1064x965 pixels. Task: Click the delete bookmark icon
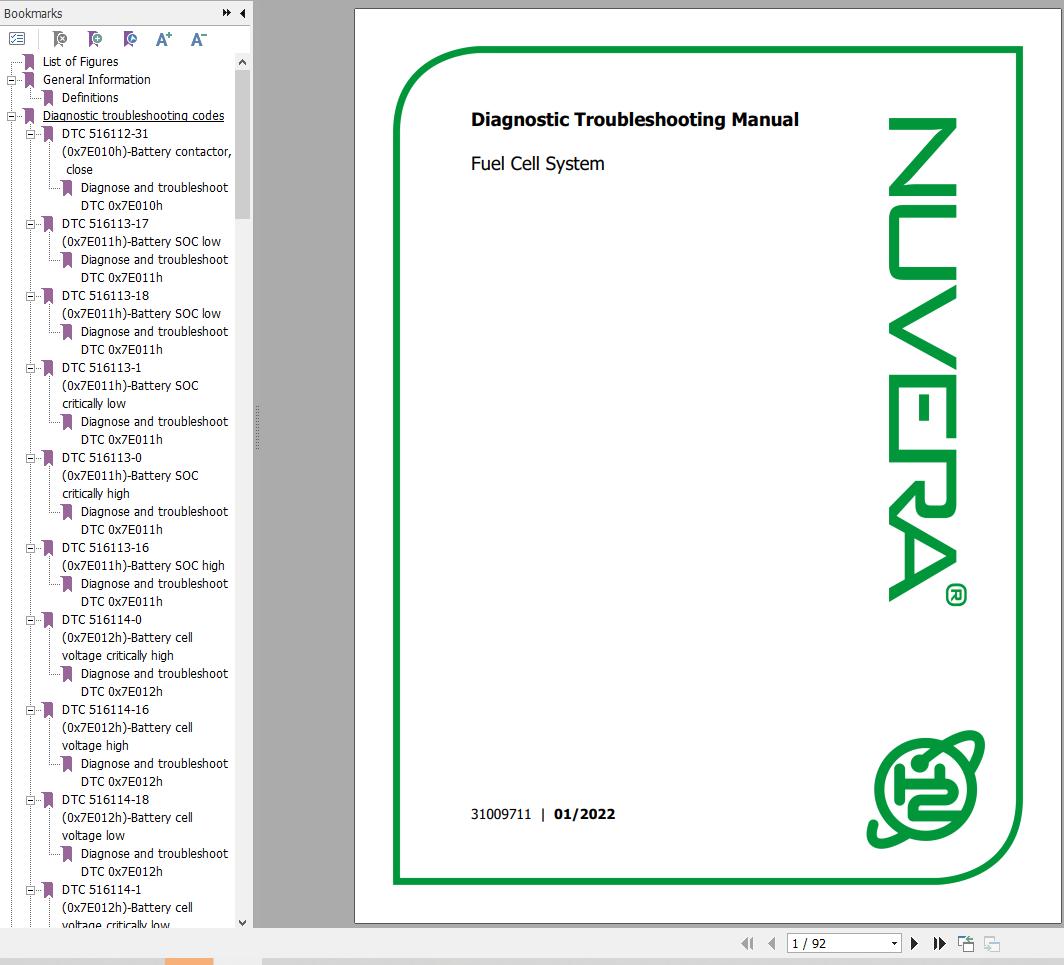click(60, 39)
